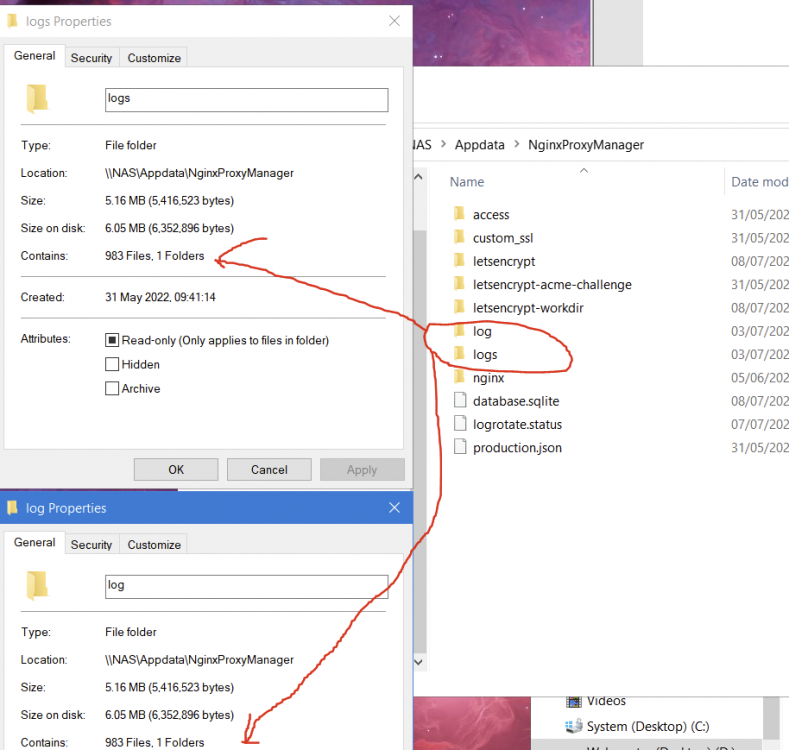The height and width of the screenshot is (750, 789).
Task: Select the access folder name
Action: coord(491,215)
